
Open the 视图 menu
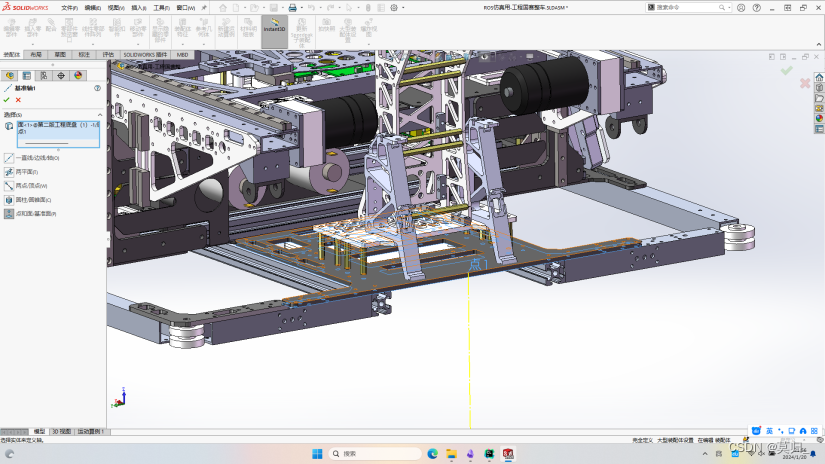(x=116, y=8)
